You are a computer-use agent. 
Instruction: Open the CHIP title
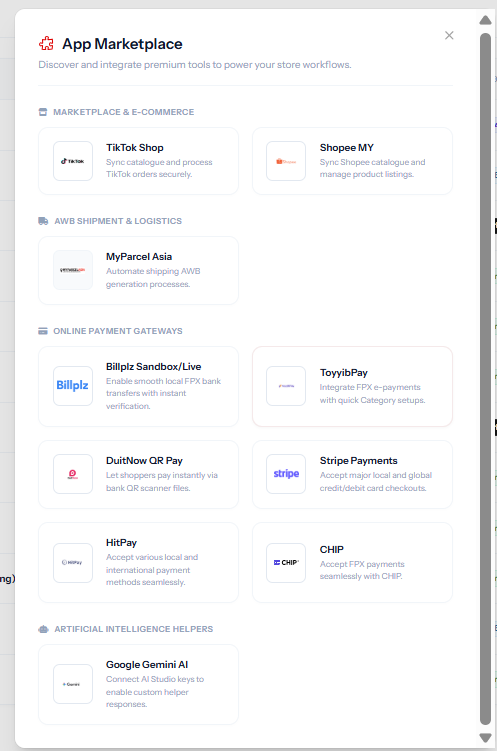332,549
